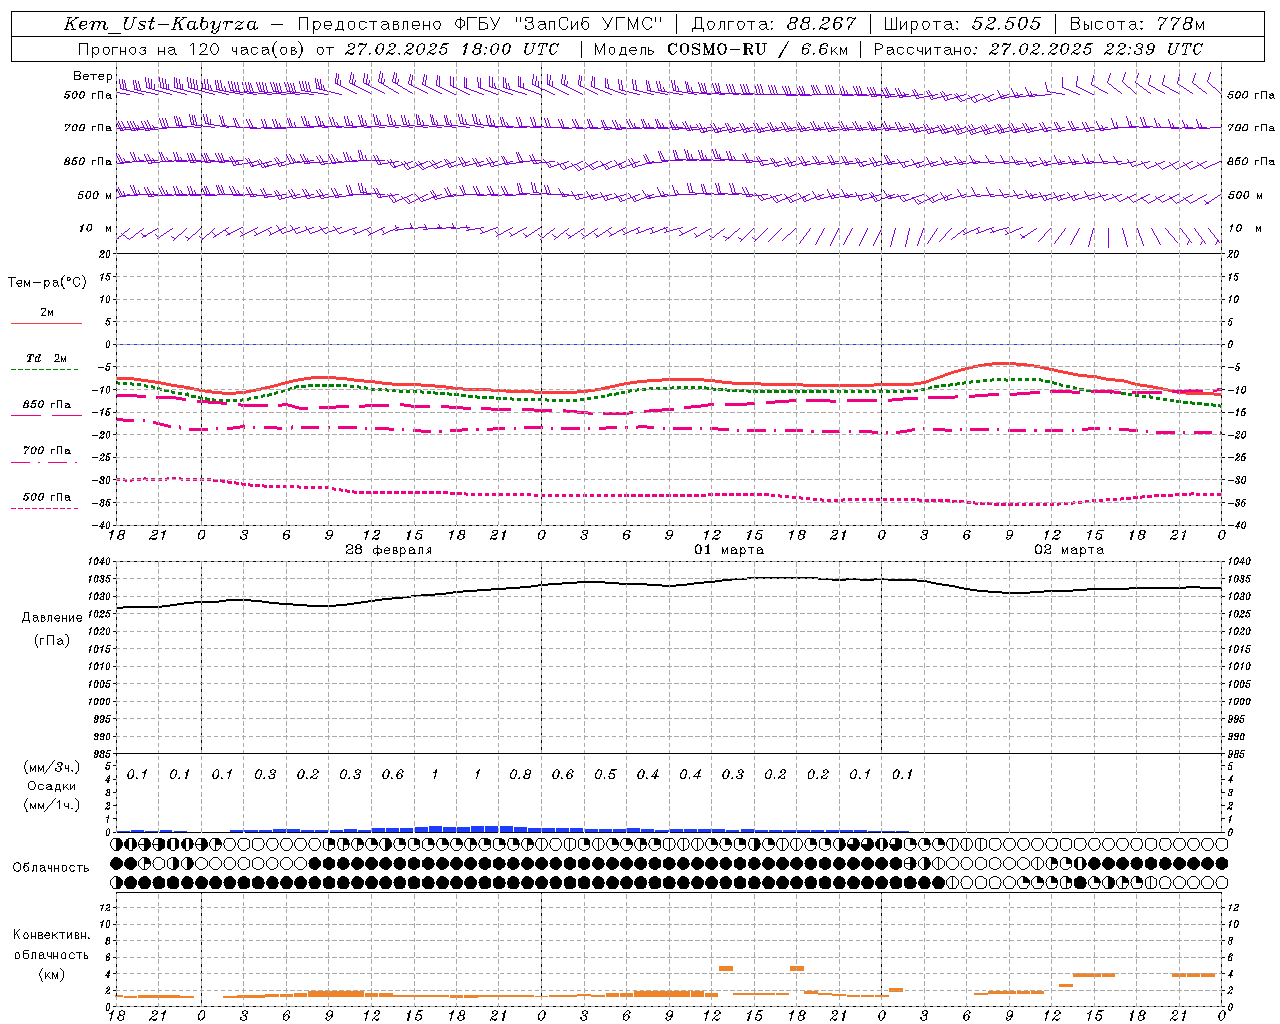1280x1024 pixels.
Task: Click the text Прогноз на 120 часа(ов)
Action: 192,49
